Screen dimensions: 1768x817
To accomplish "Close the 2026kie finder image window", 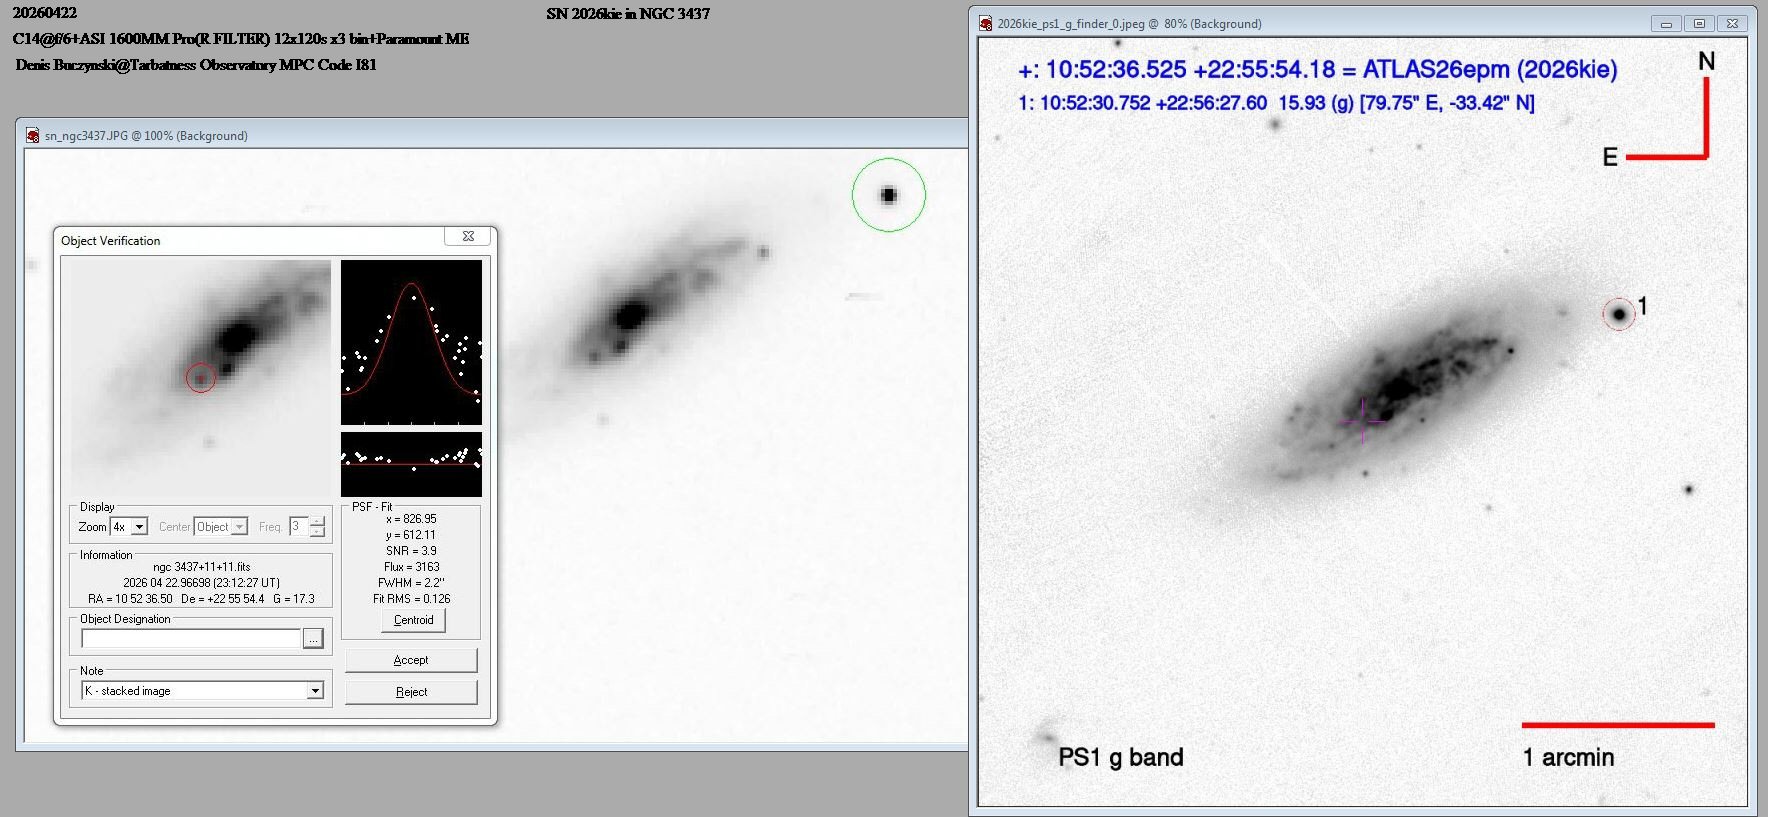I will (x=1733, y=24).
